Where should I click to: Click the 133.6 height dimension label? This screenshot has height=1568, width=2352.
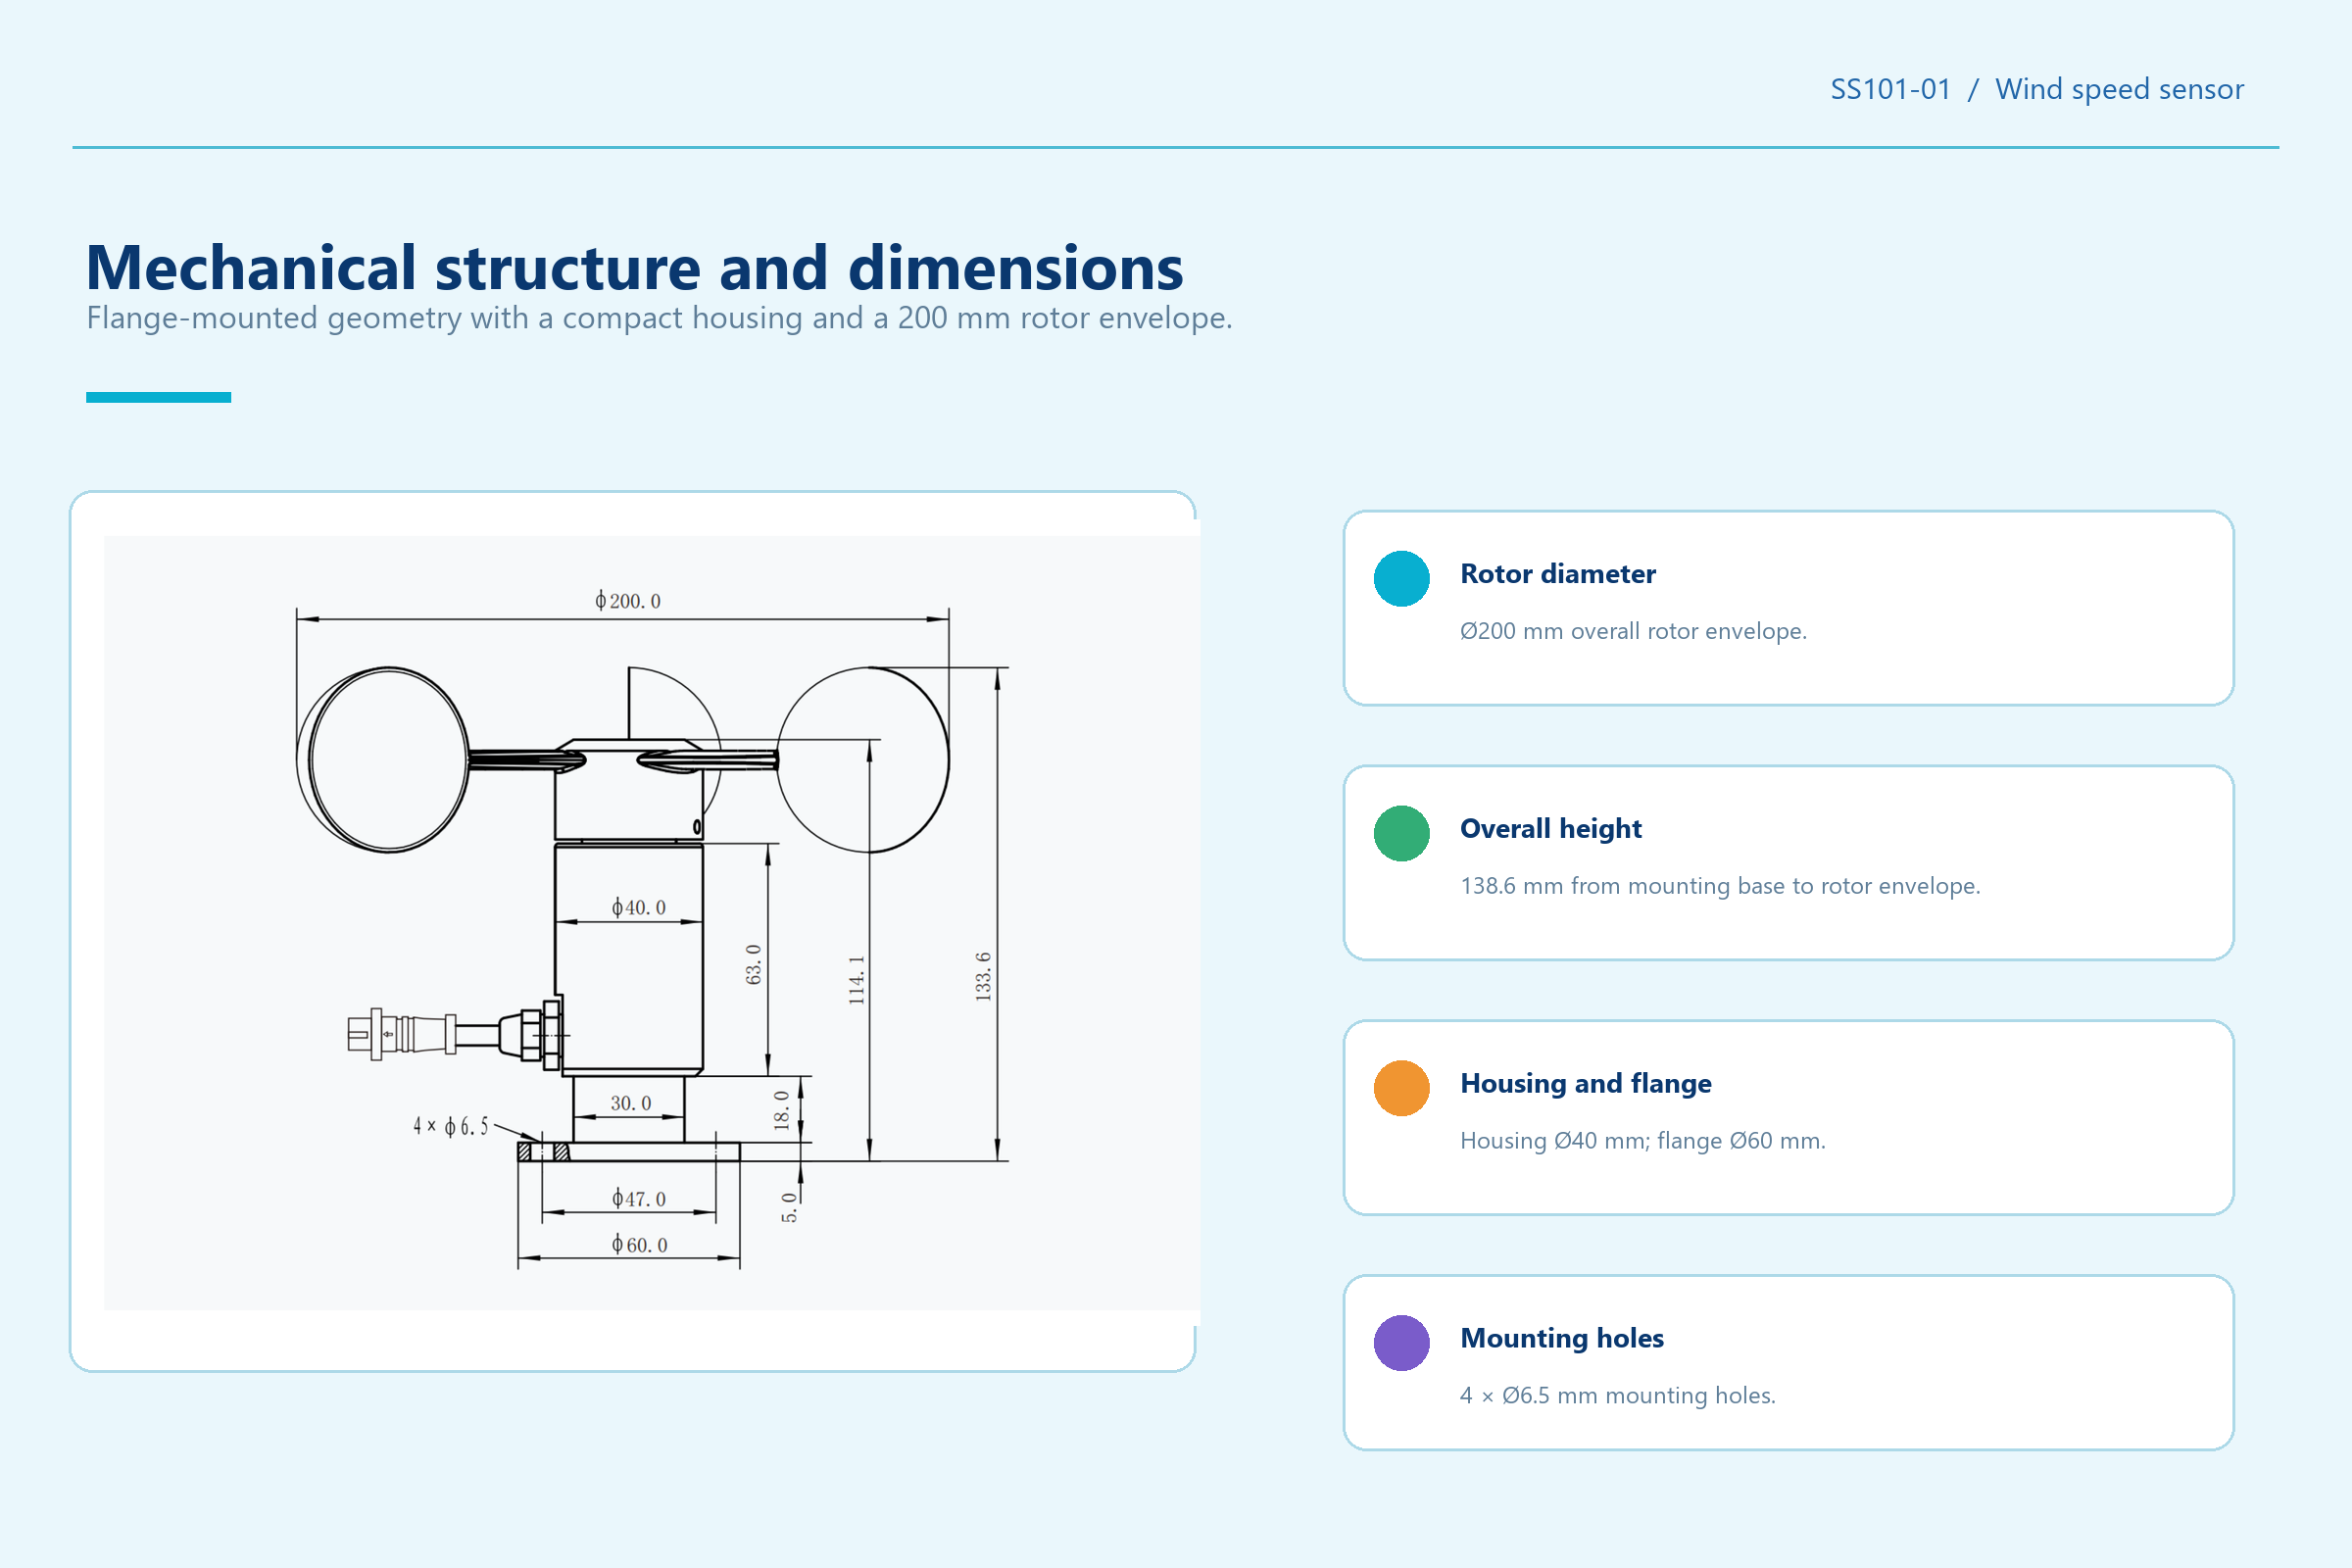(x=983, y=977)
